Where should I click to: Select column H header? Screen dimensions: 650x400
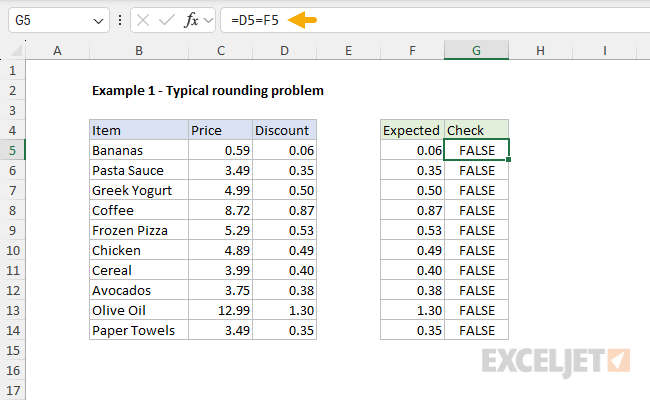(x=540, y=51)
